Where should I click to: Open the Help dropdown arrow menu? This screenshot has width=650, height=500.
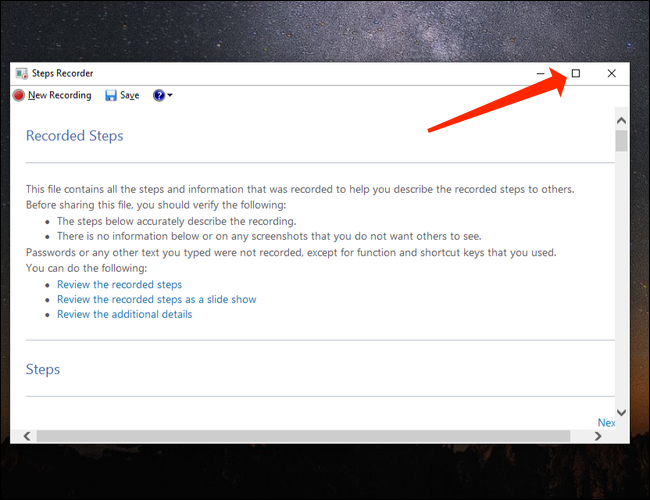(170, 96)
